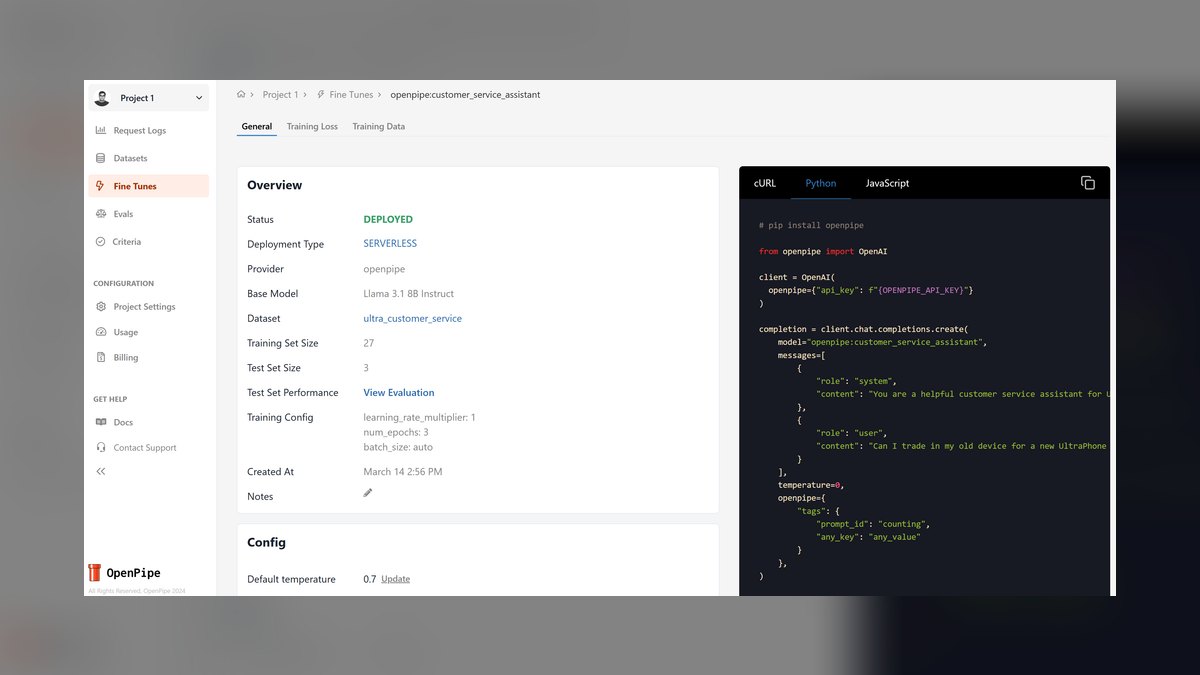Click the pip install openpipe comment
1200x675 pixels.
811,225
